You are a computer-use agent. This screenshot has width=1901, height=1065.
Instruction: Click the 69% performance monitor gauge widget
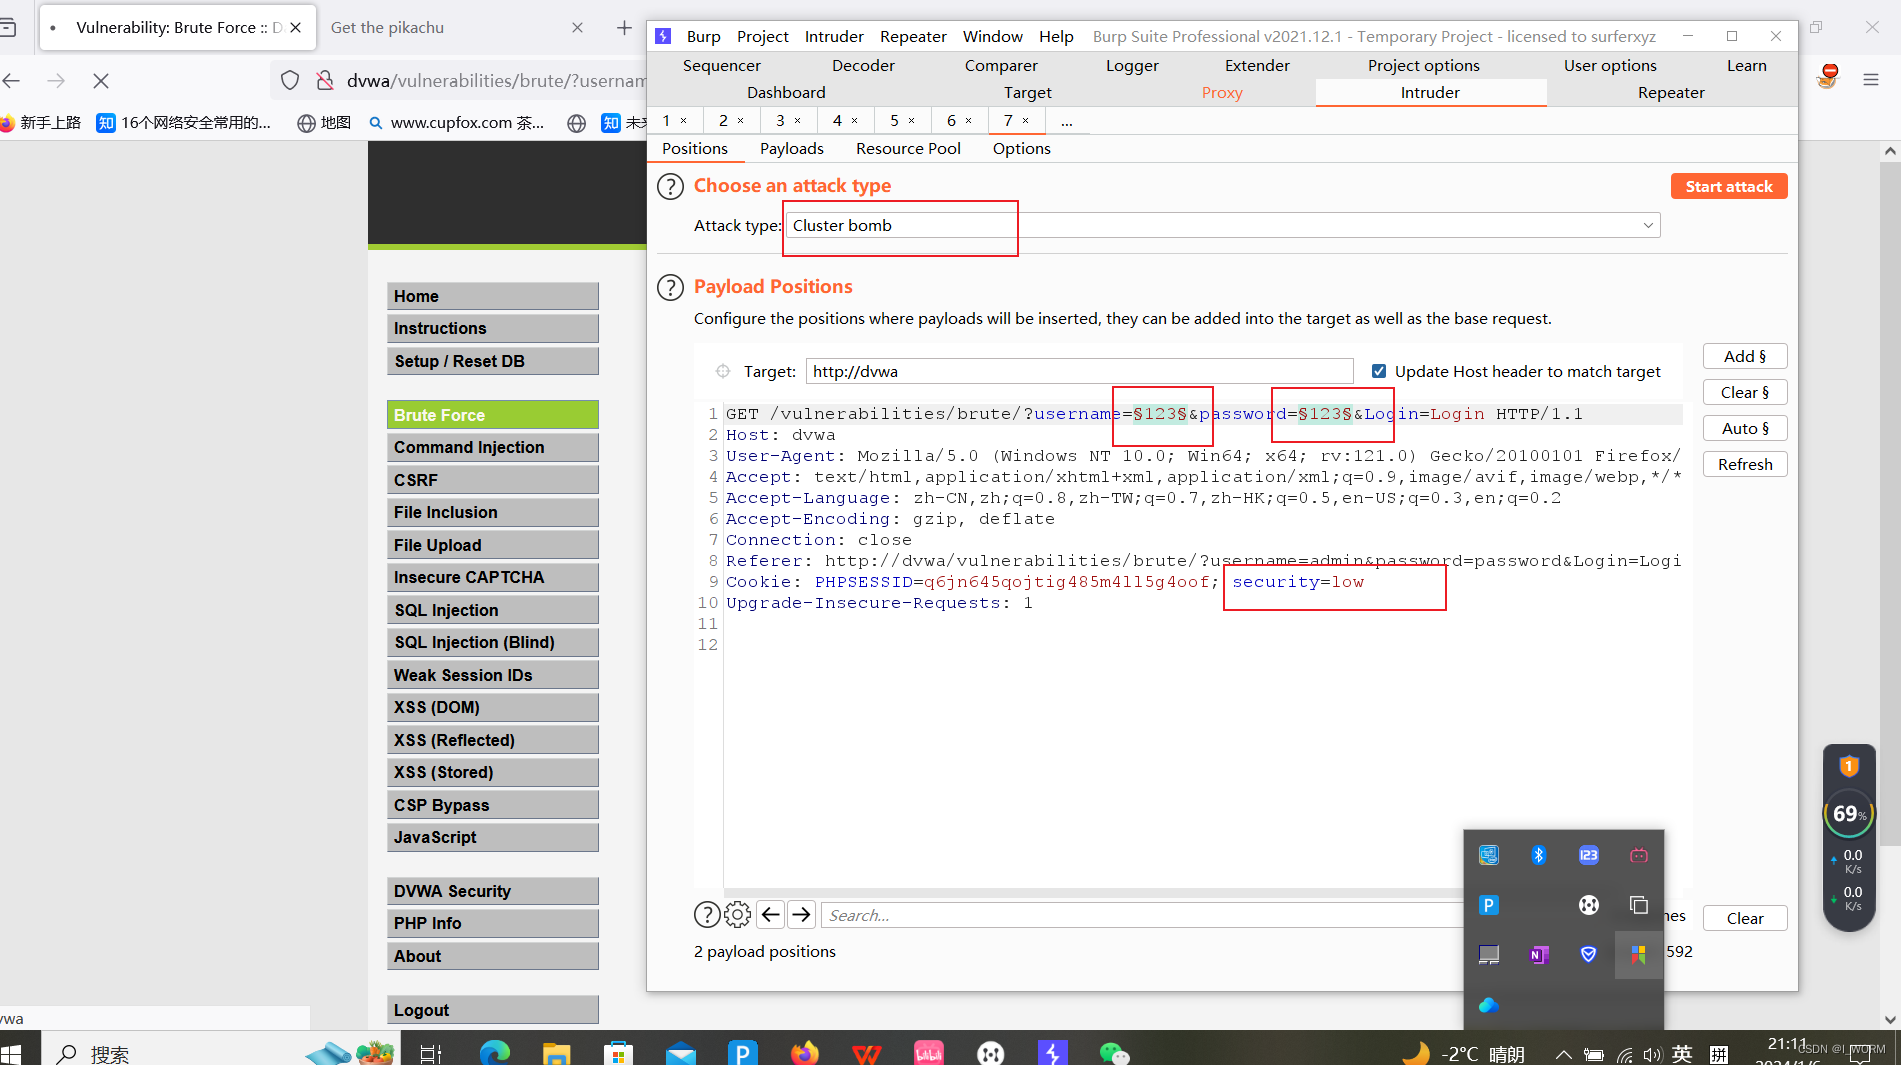pos(1847,814)
